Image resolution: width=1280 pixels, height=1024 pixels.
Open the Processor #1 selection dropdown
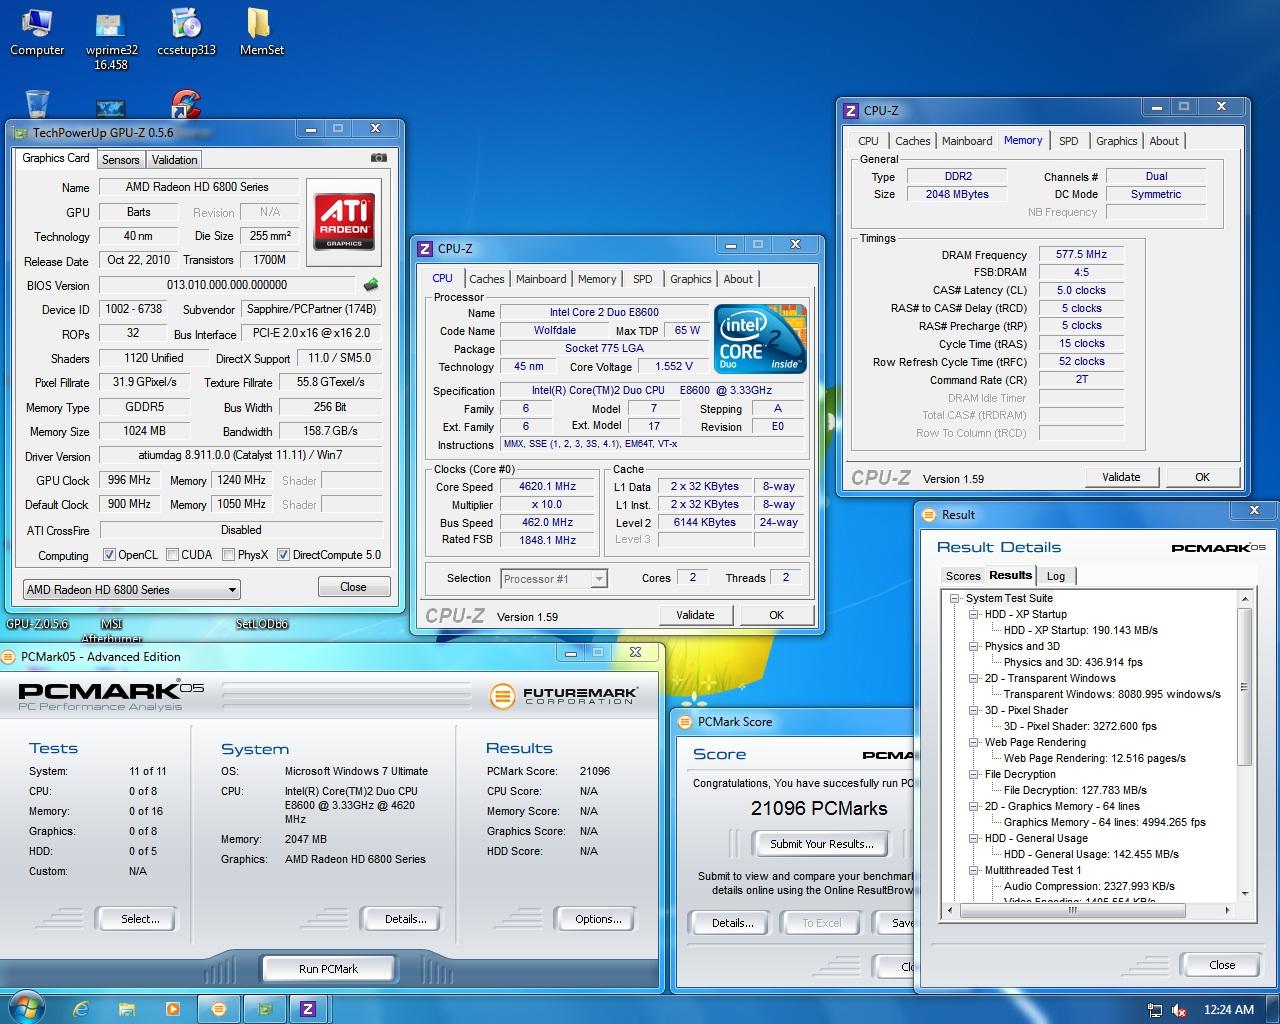click(554, 579)
